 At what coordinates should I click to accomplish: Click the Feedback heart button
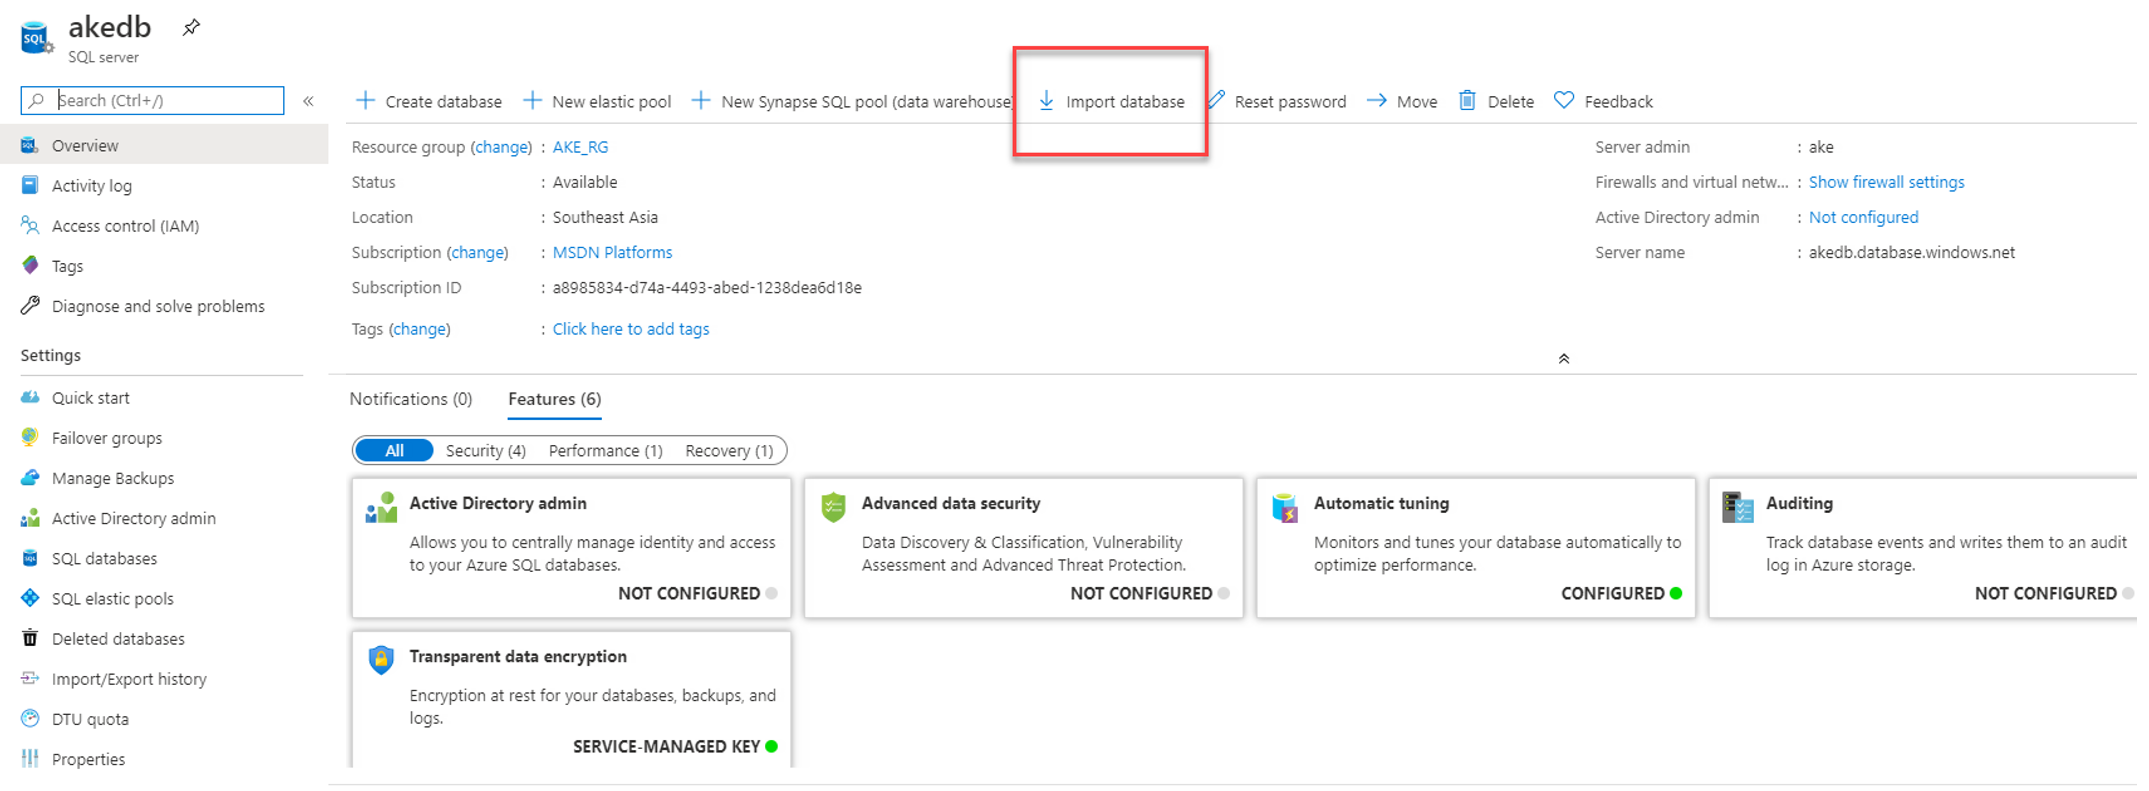1603,101
